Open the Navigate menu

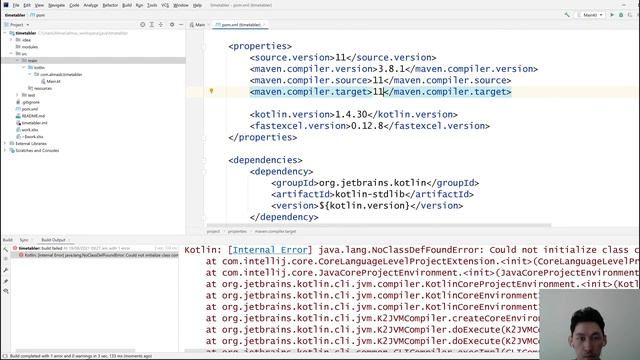(56, 5)
